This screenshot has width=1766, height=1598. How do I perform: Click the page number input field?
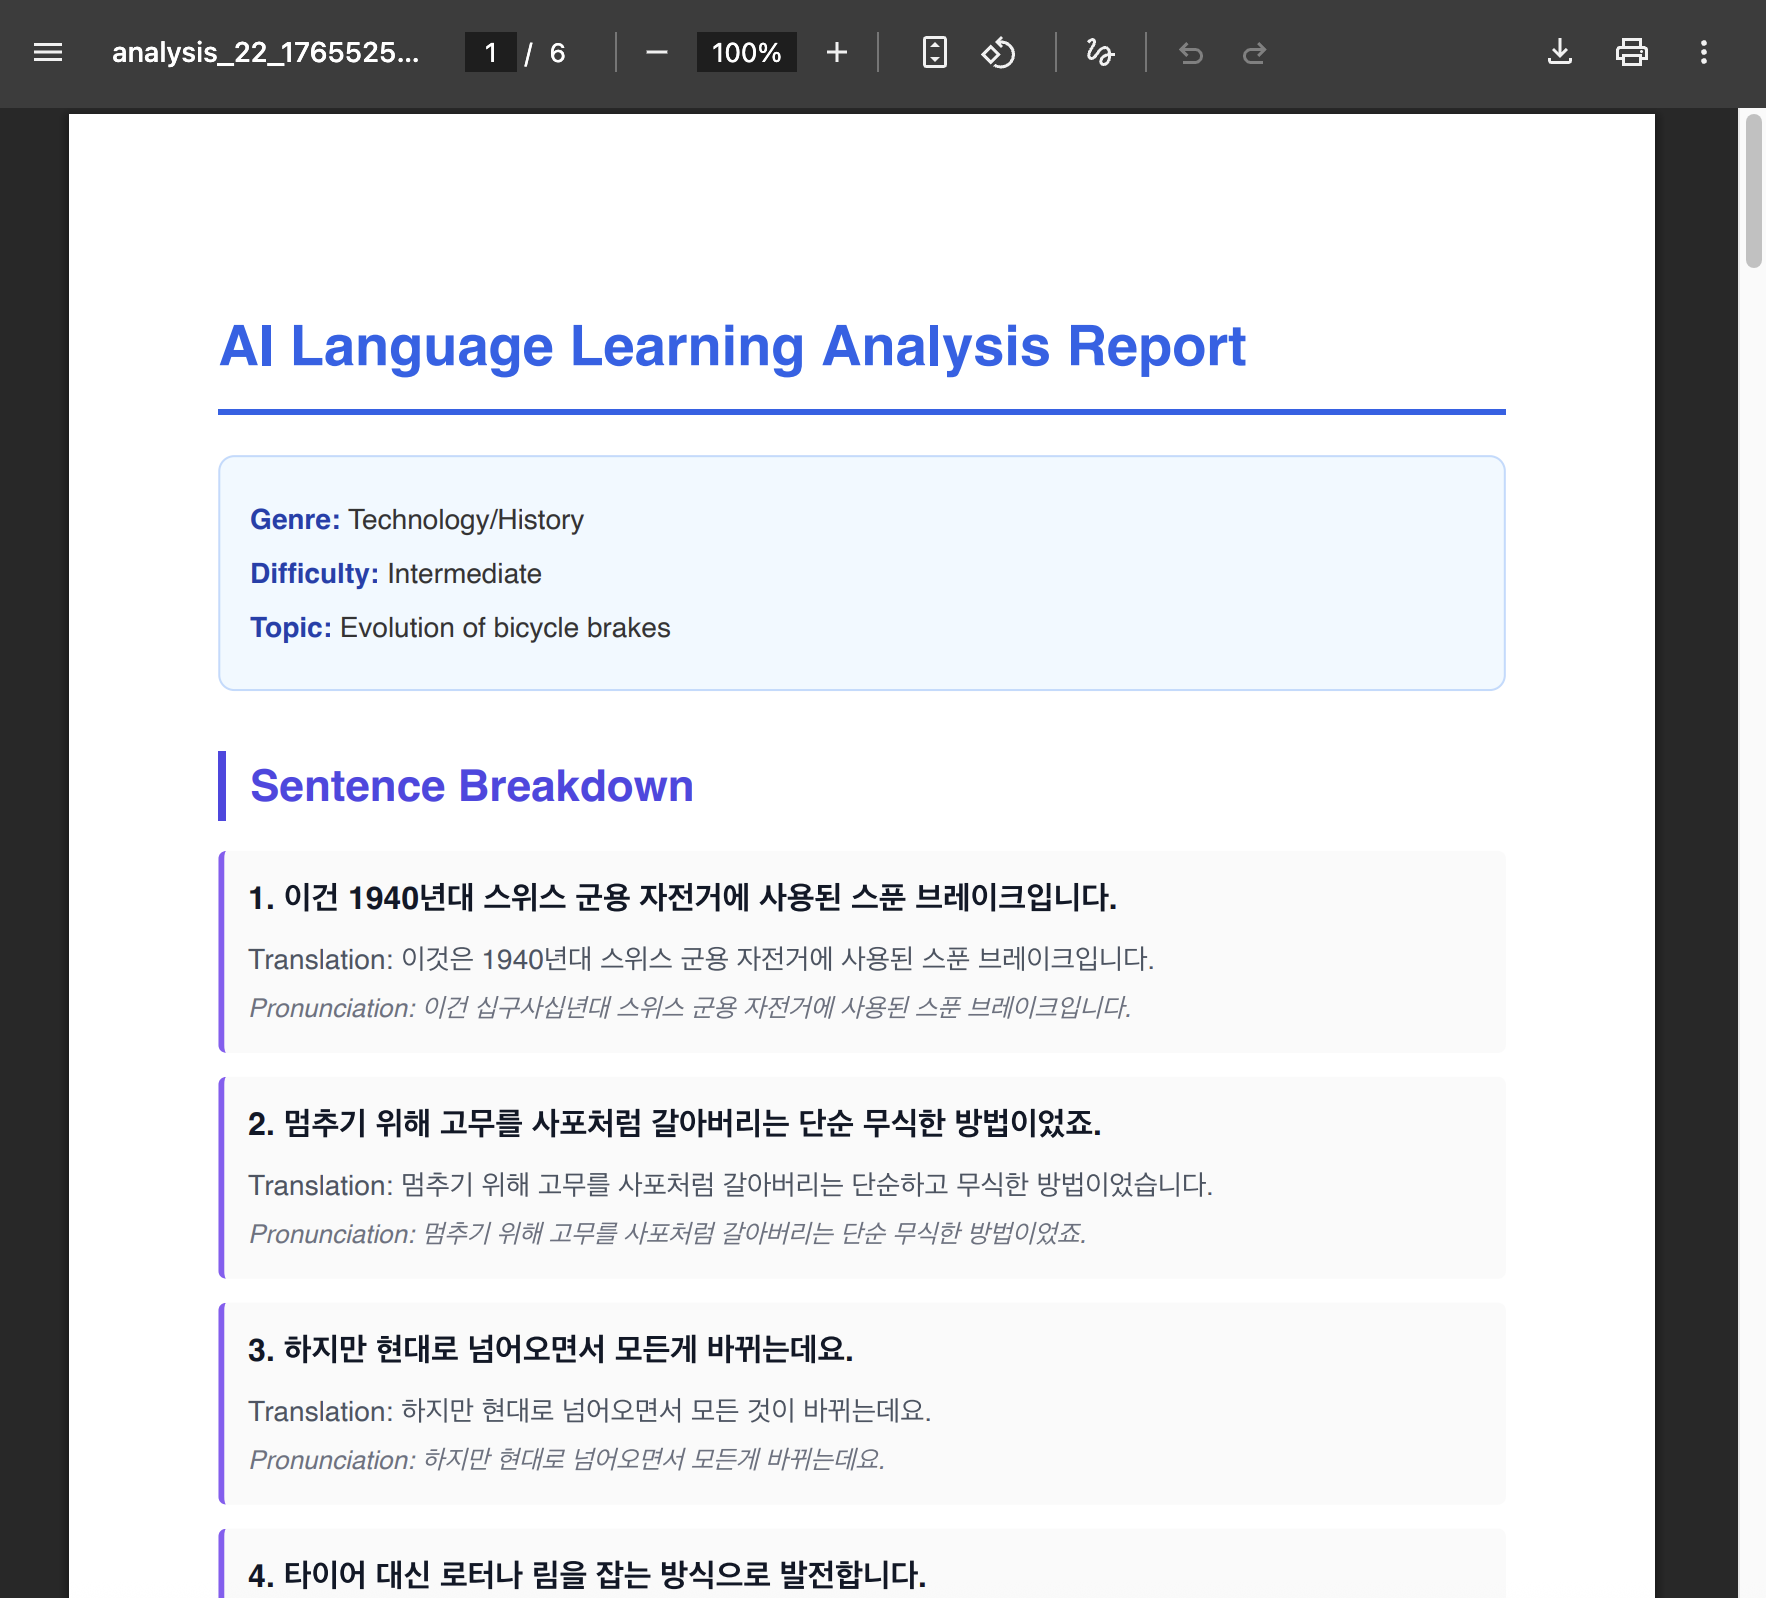pyautogui.click(x=491, y=52)
